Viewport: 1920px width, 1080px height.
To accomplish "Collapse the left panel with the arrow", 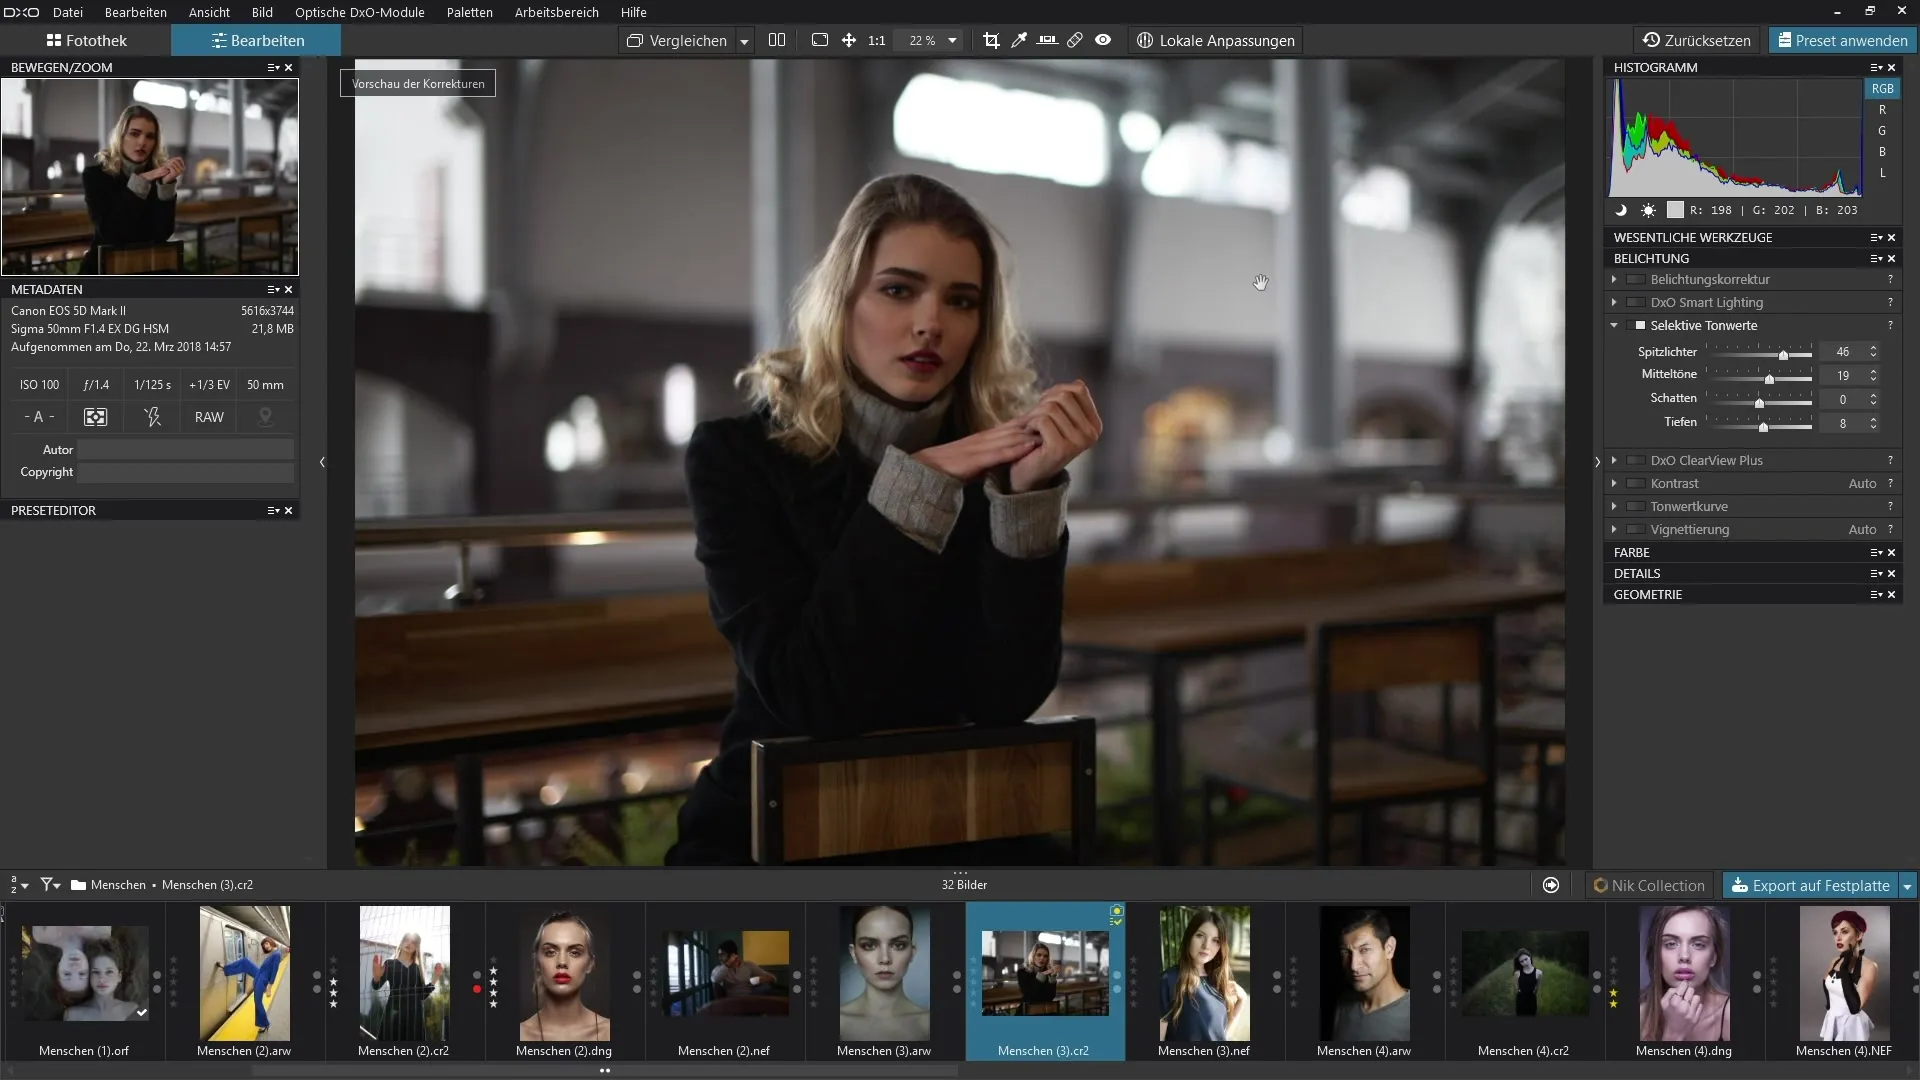I will point(322,462).
